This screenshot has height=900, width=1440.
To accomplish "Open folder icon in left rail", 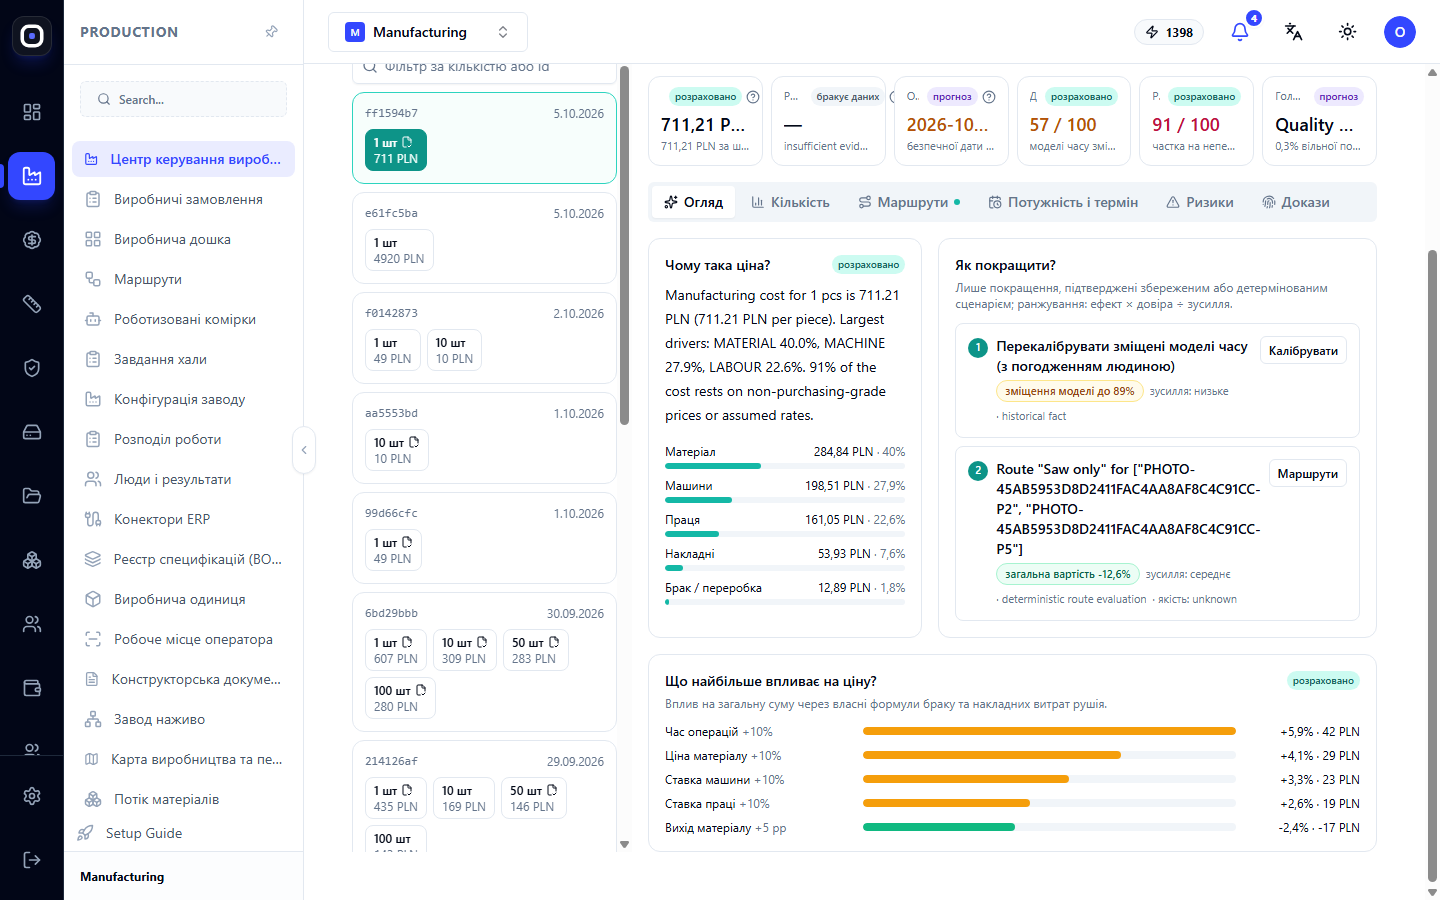I will coord(32,496).
